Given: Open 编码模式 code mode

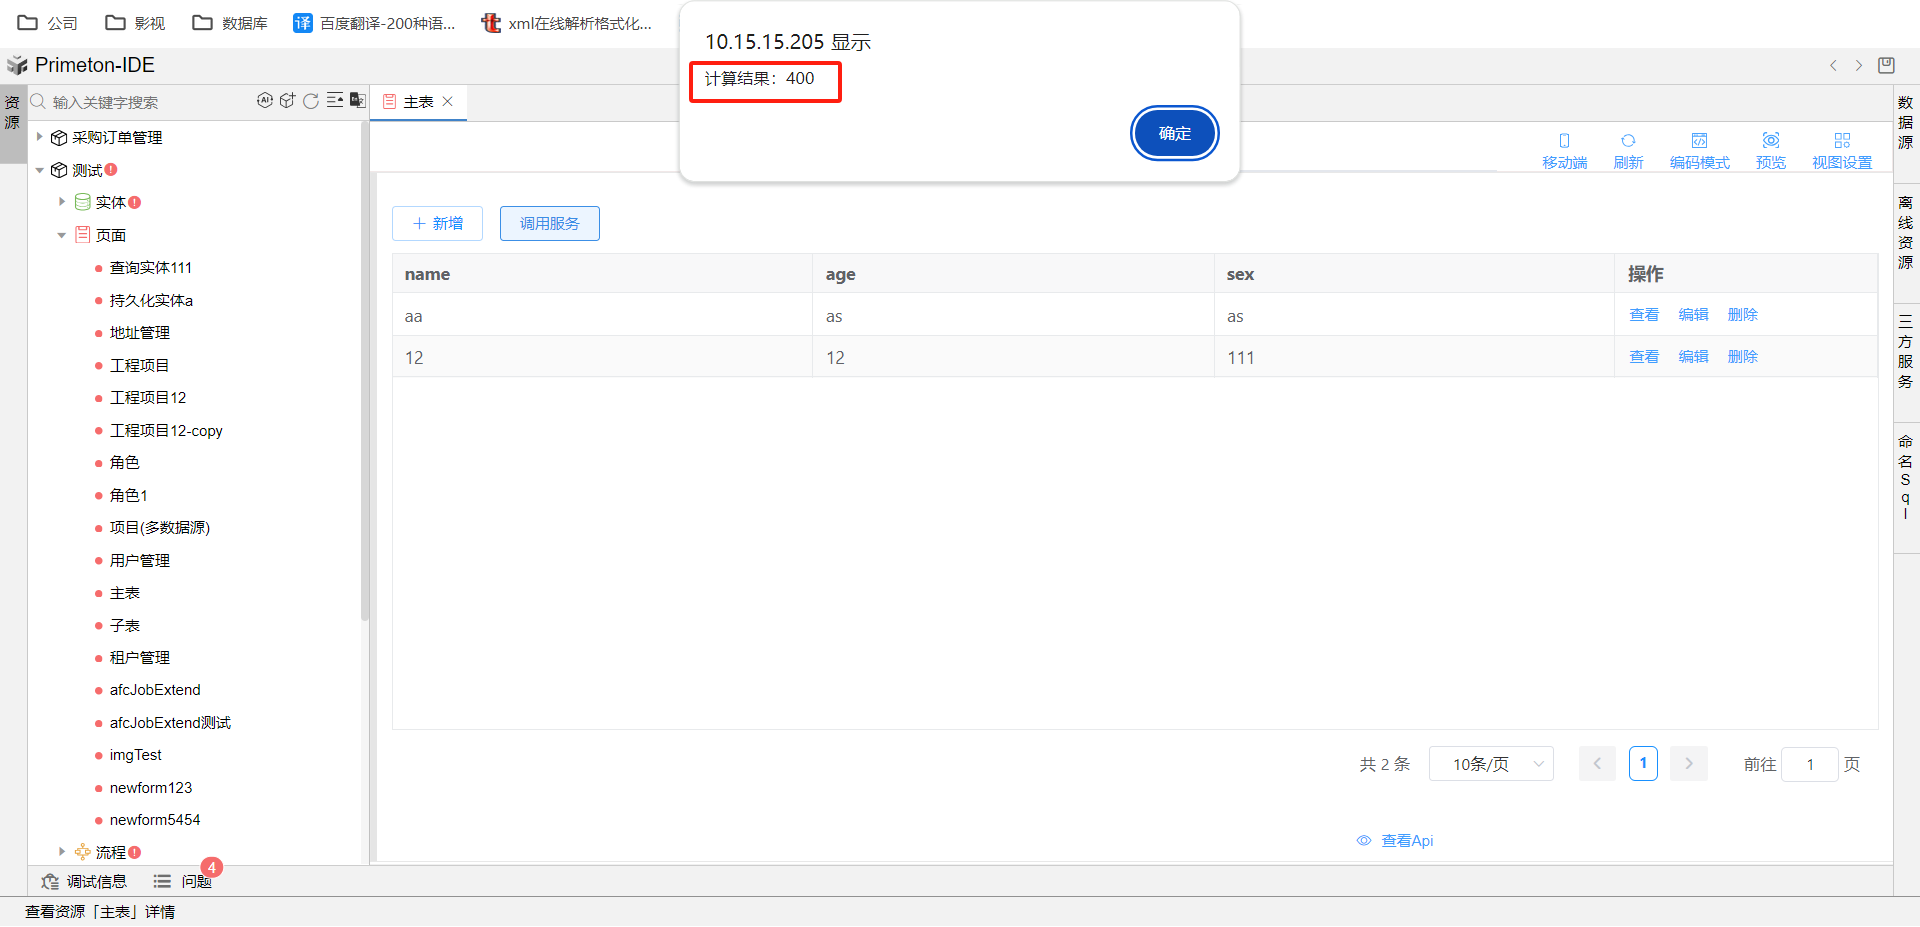Looking at the screenshot, I should (x=1699, y=150).
